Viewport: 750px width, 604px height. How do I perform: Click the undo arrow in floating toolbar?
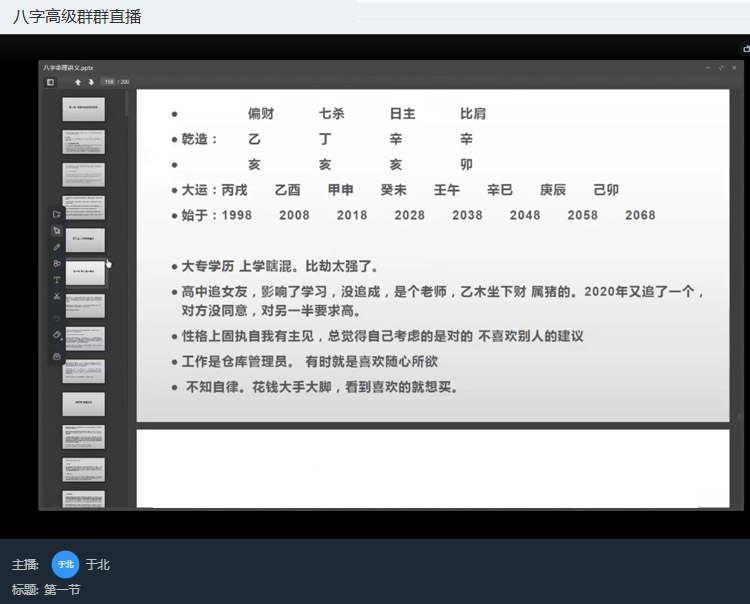click(x=57, y=316)
